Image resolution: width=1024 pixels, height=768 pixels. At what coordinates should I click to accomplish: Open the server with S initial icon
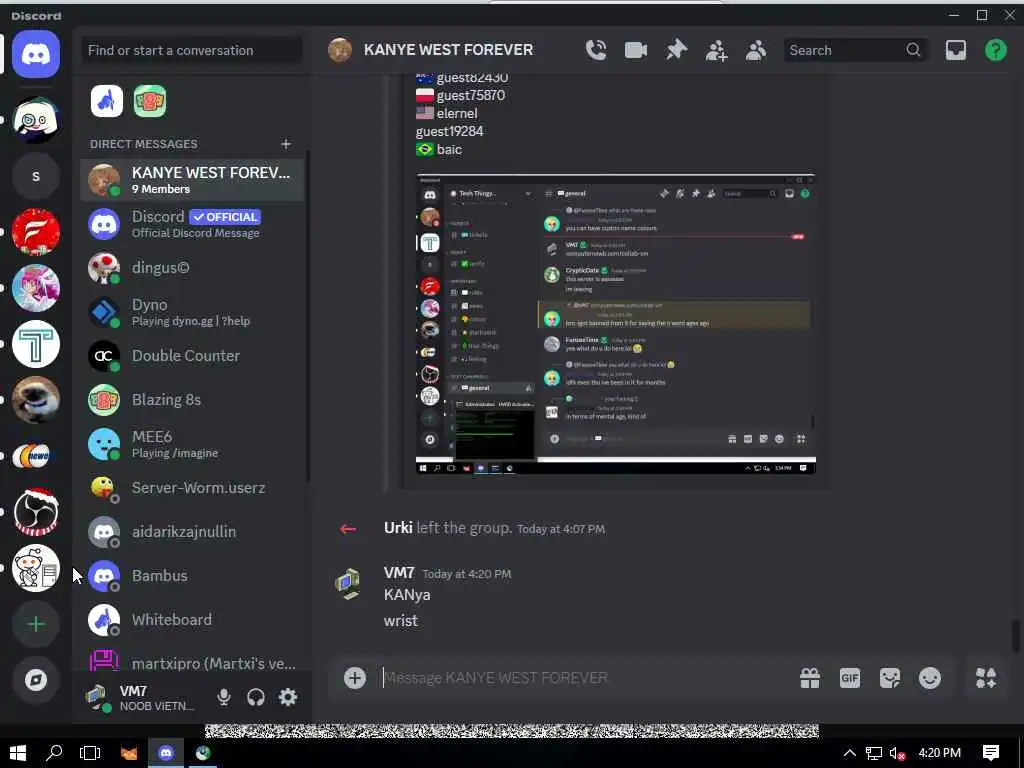point(36,176)
